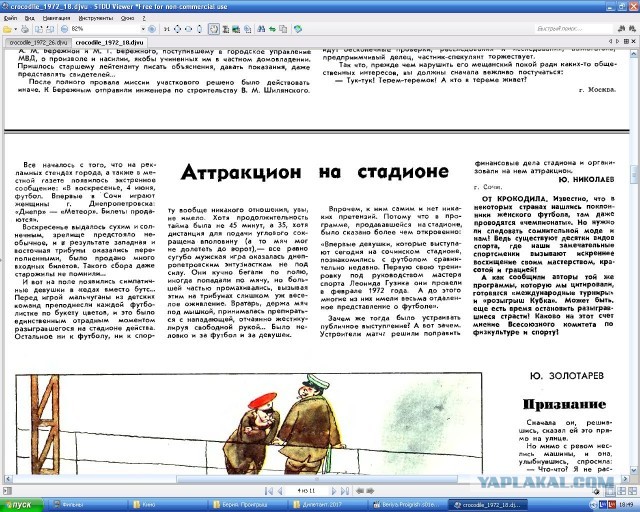Fit whole page zoom icon

(x=178, y=29)
